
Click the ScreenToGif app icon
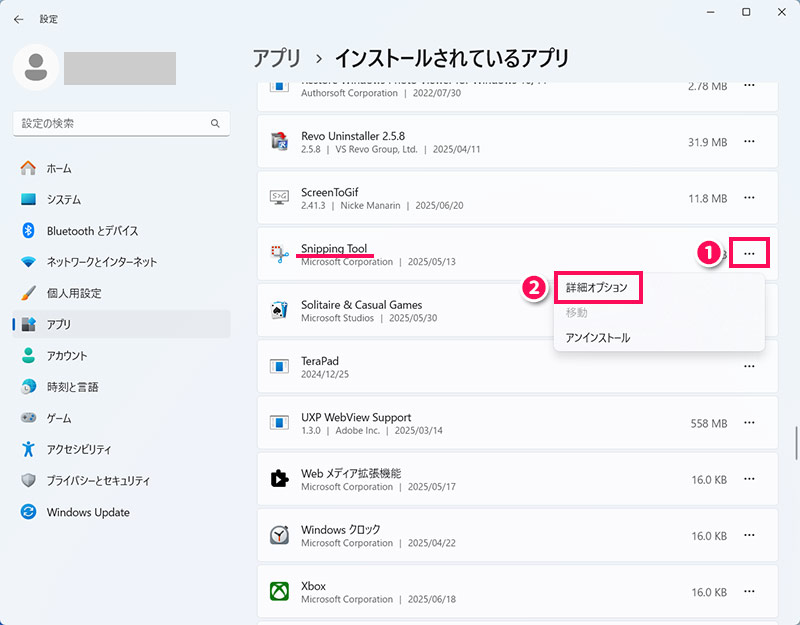[279, 197]
